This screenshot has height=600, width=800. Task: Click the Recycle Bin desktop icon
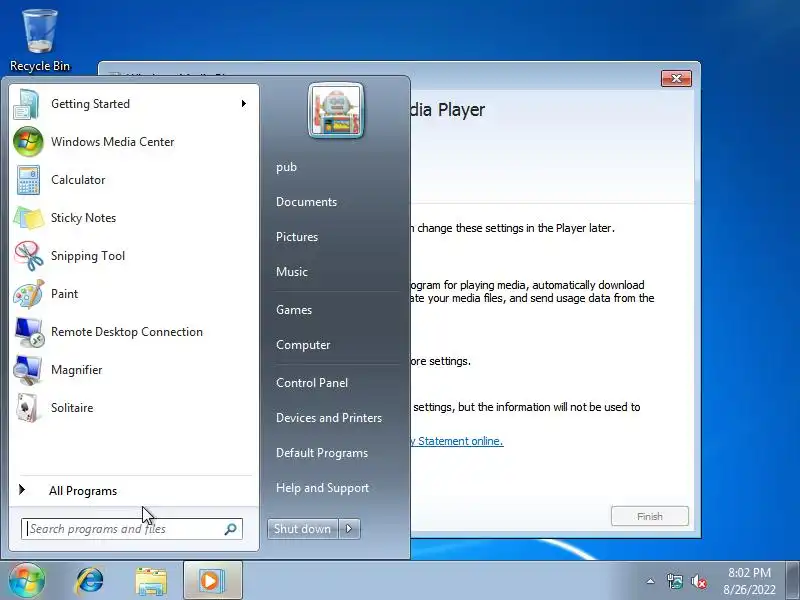coord(40,41)
